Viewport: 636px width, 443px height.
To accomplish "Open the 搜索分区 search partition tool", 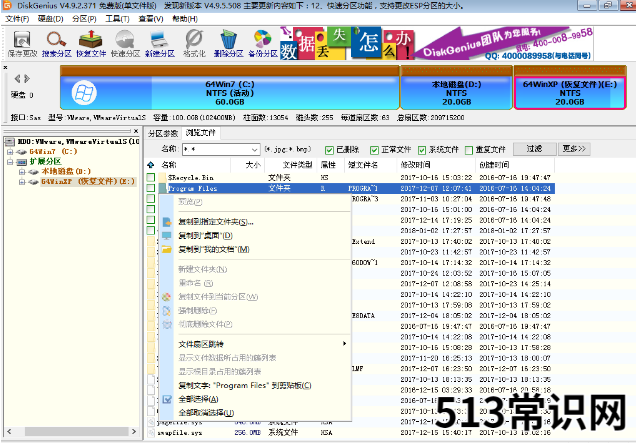I will 56,44.
